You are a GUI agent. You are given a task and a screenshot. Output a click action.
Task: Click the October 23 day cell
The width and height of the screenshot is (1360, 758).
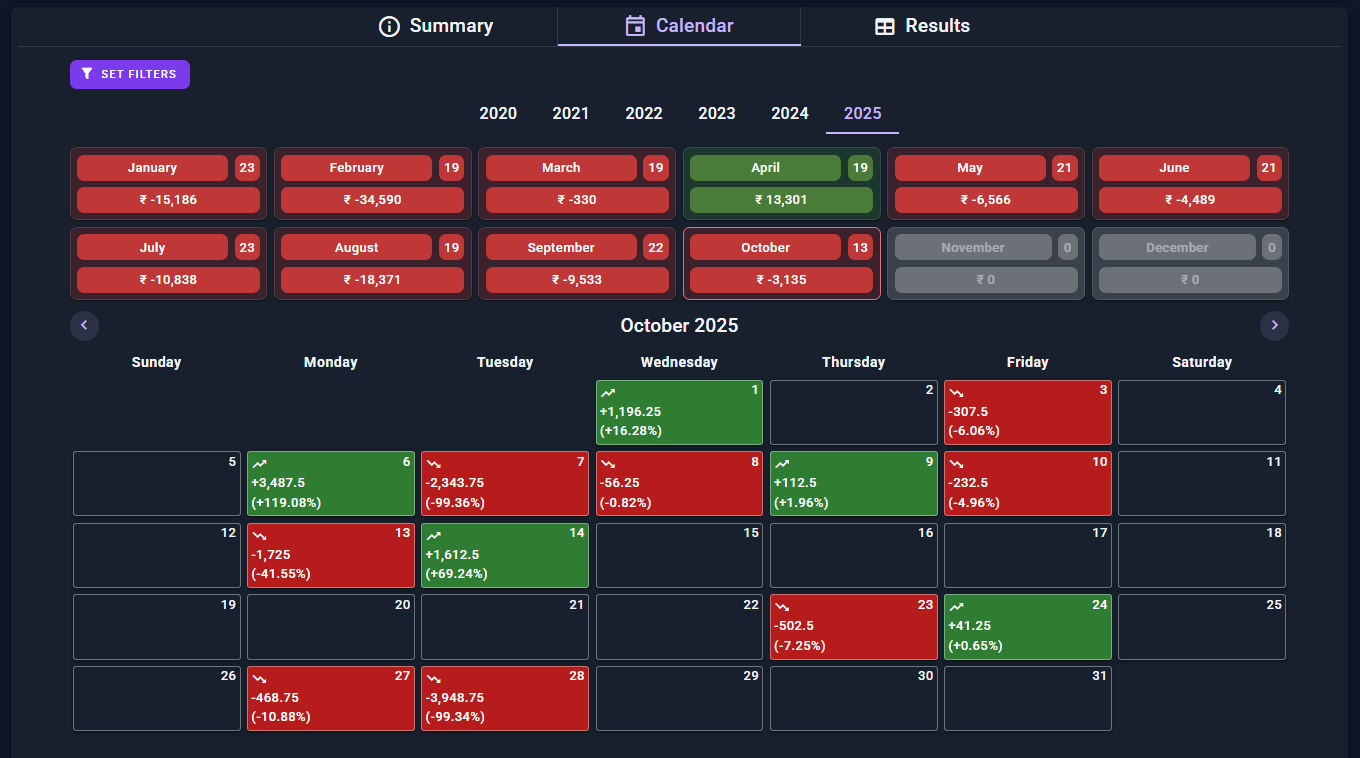[854, 627]
